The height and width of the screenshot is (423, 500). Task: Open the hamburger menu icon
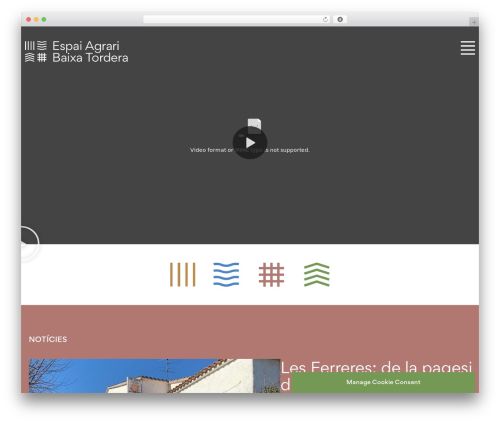[x=468, y=48]
